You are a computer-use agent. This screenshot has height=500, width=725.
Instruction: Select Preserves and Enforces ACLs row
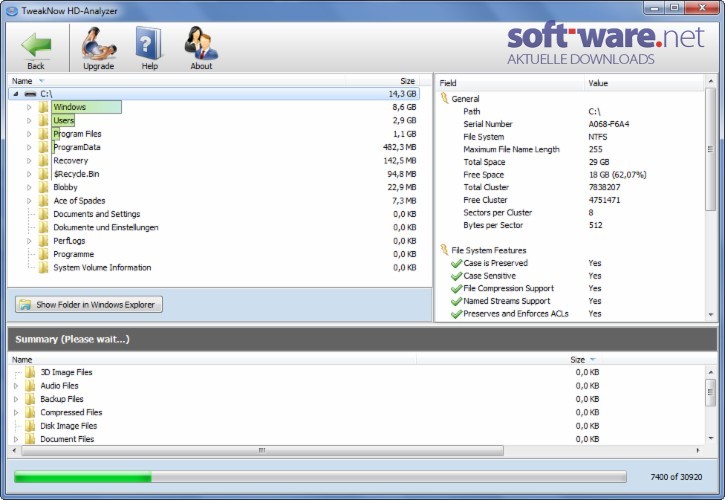pos(570,314)
